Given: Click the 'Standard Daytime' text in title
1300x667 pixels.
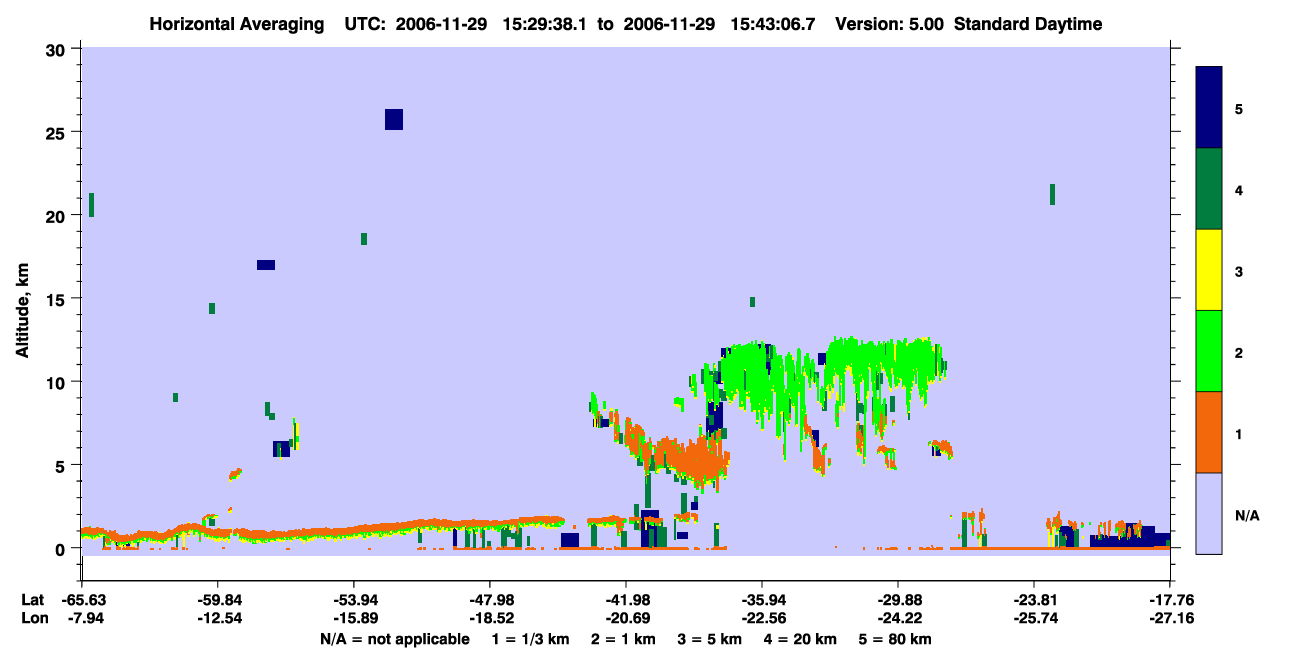Looking at the screenshot, I should tap(1028, 24).
